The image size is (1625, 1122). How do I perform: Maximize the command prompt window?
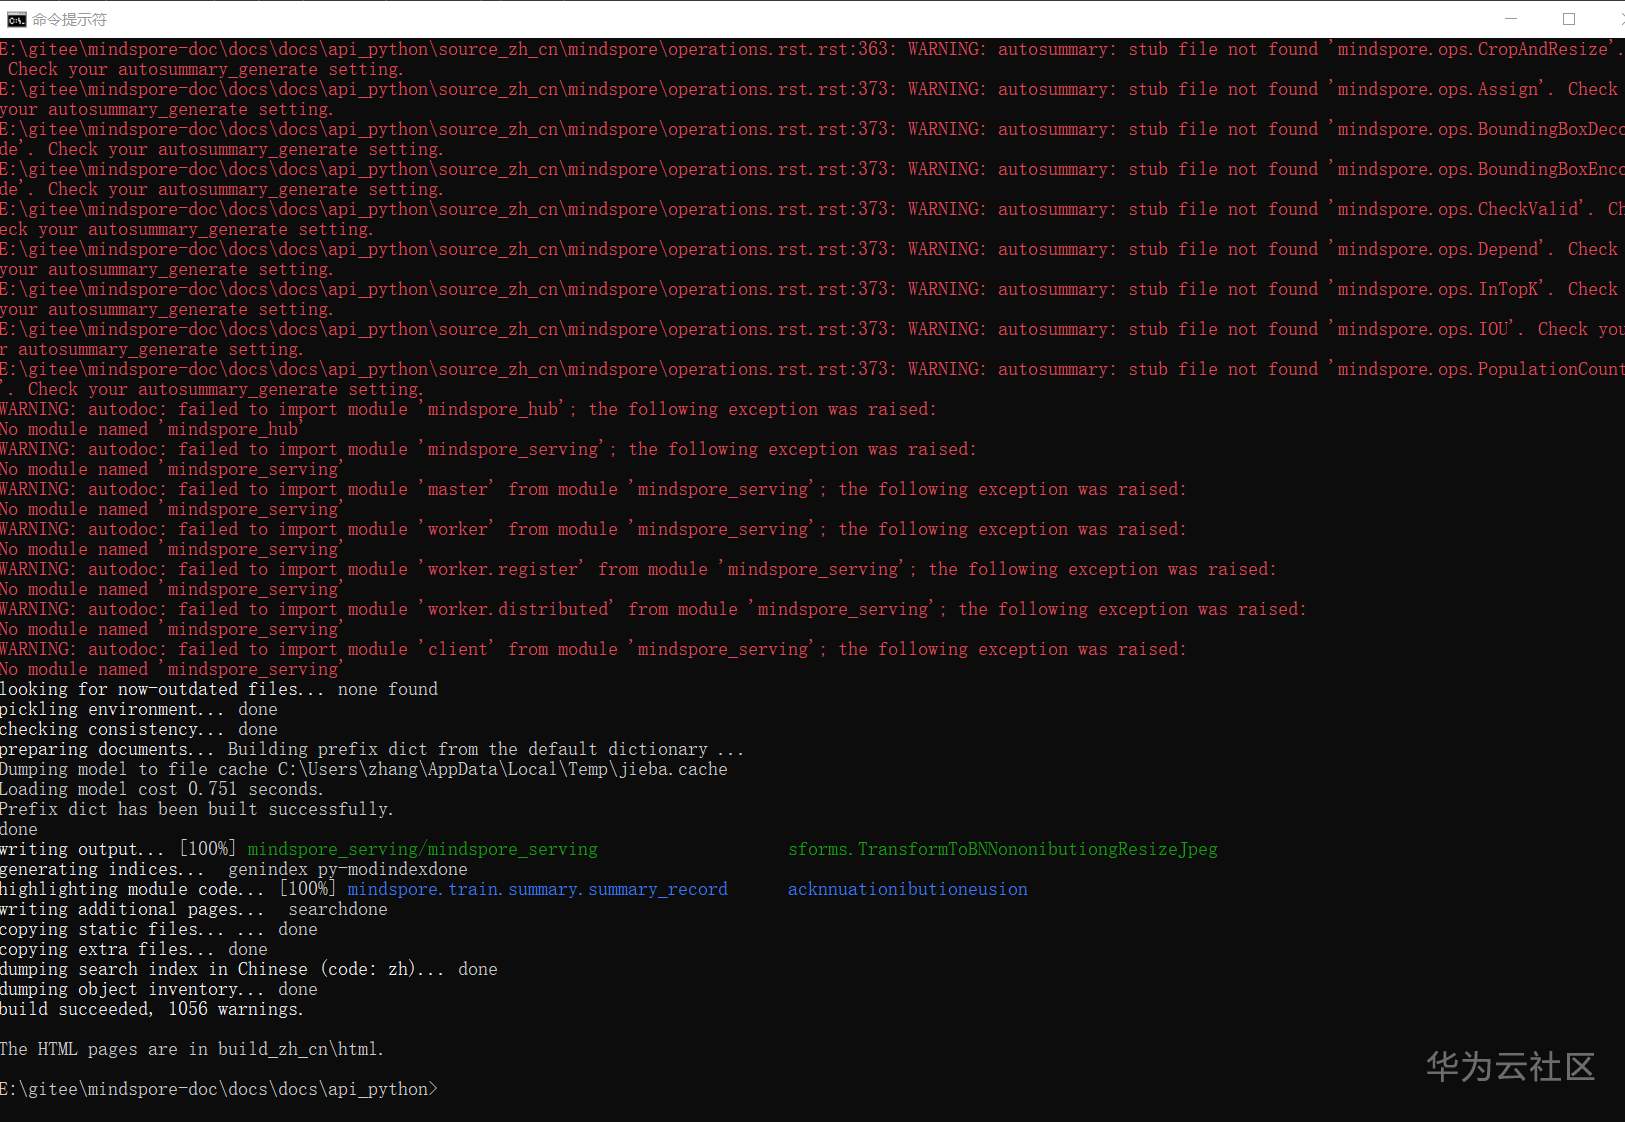coord(1569,19)
